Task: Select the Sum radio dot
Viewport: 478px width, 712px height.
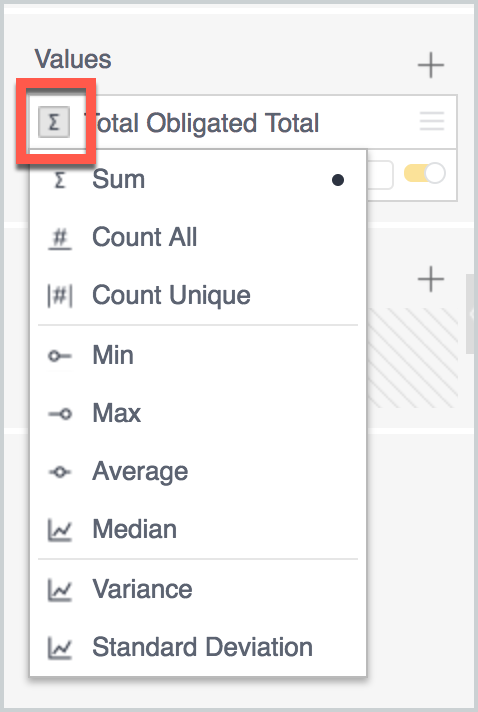Action: pyautogui.click(x=338, y=180)
